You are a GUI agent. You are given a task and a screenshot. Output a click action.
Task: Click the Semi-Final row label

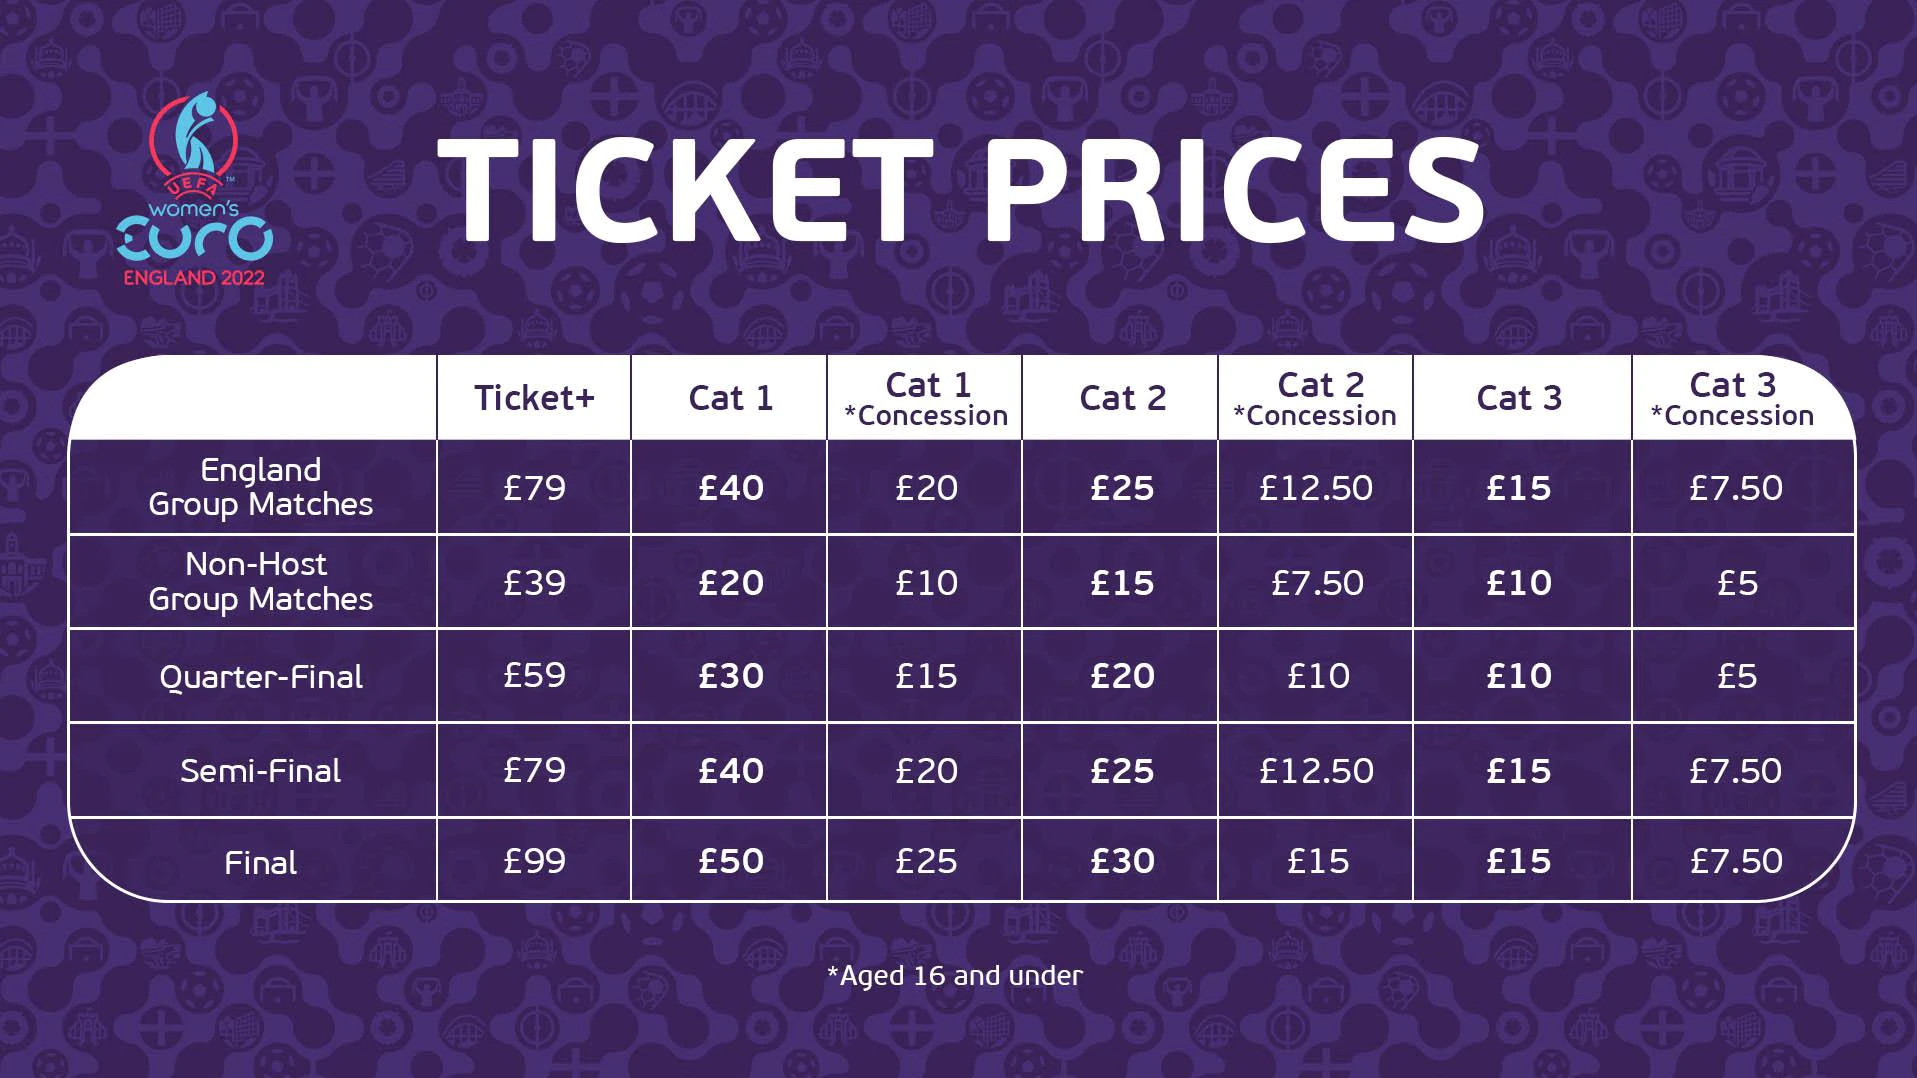[260, 771]
